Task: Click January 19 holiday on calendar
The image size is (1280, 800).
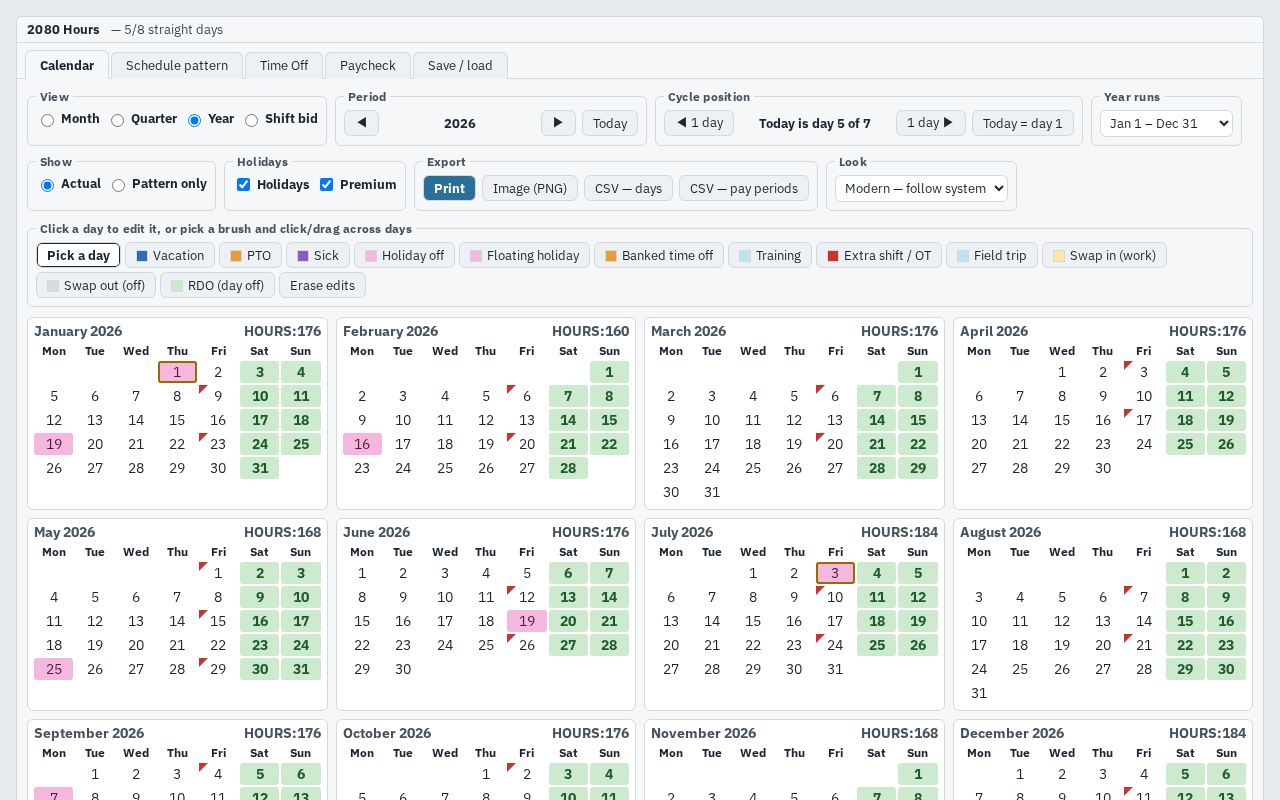Action: coord(54,444)
